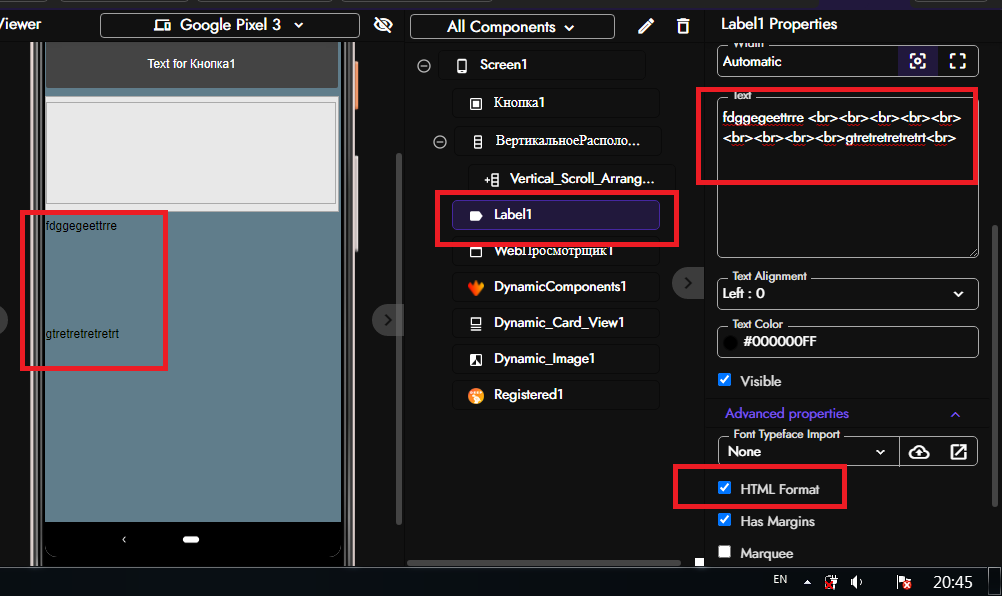Click the Text for Кнопка1 preview button
The height and width of the screenshot is (596, 1002).
(x=191, y=64)
